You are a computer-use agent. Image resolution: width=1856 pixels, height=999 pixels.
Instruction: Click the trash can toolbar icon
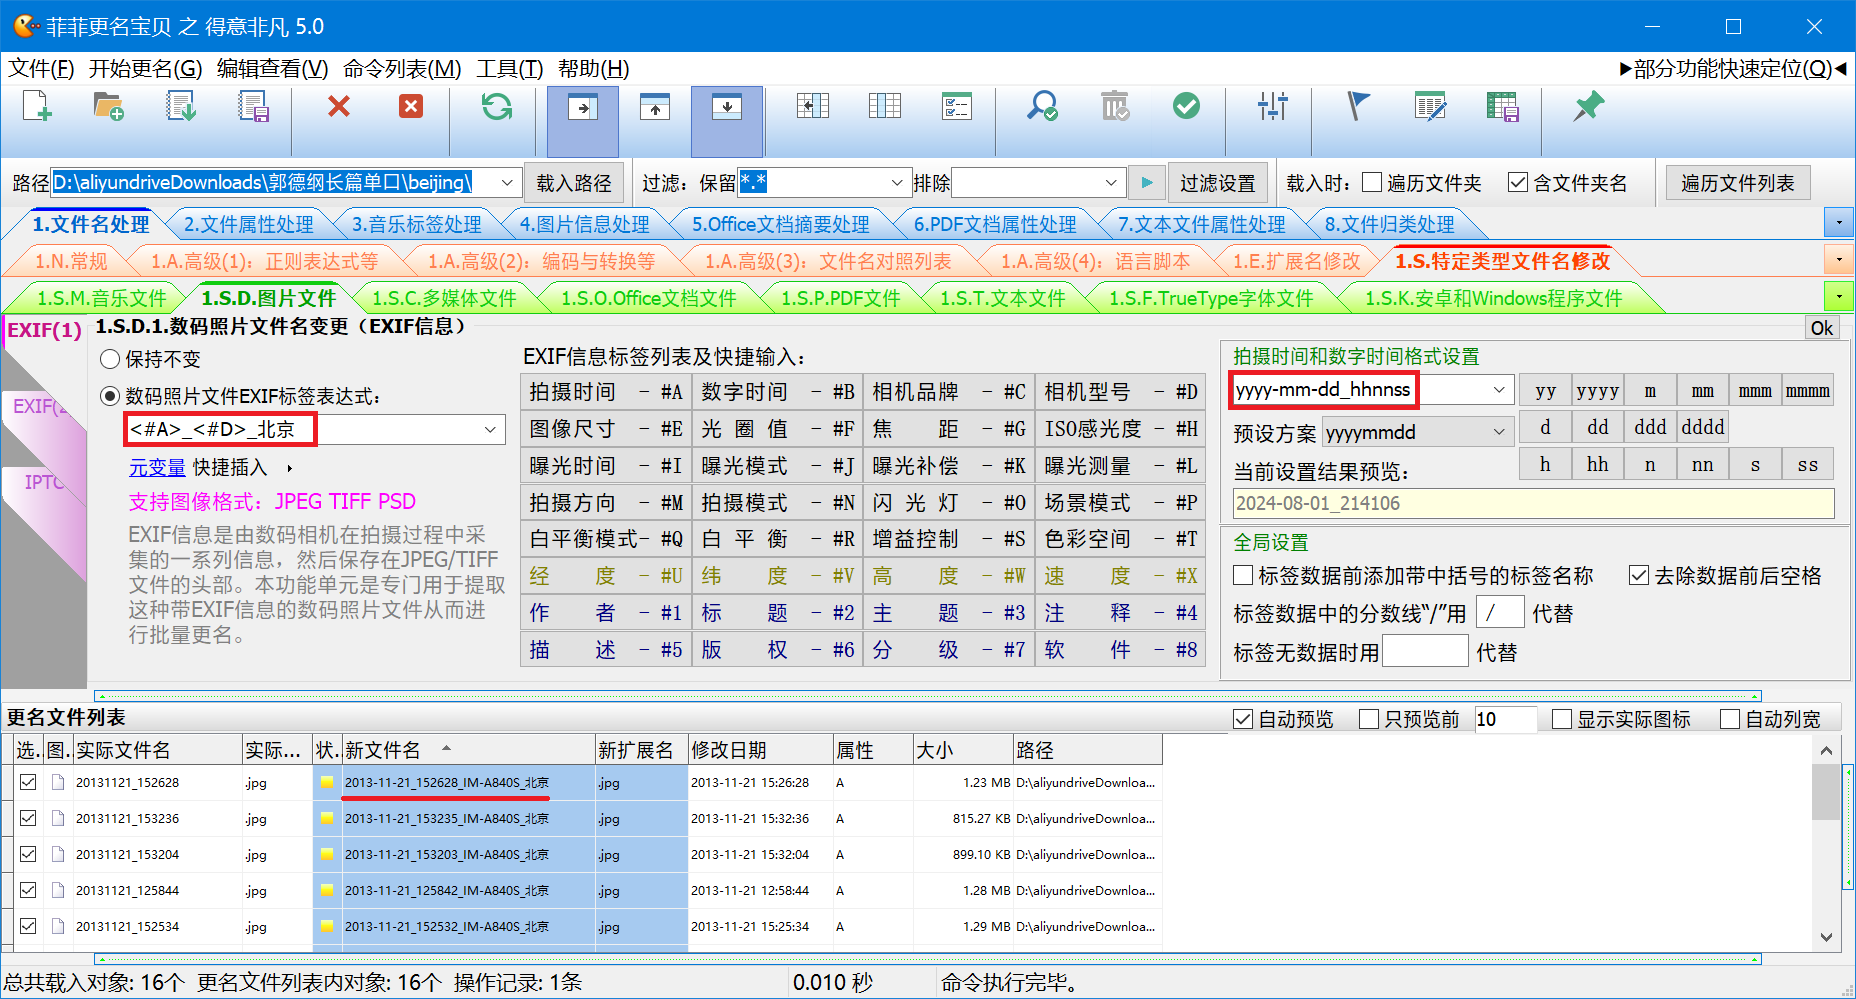(1115, 106)
